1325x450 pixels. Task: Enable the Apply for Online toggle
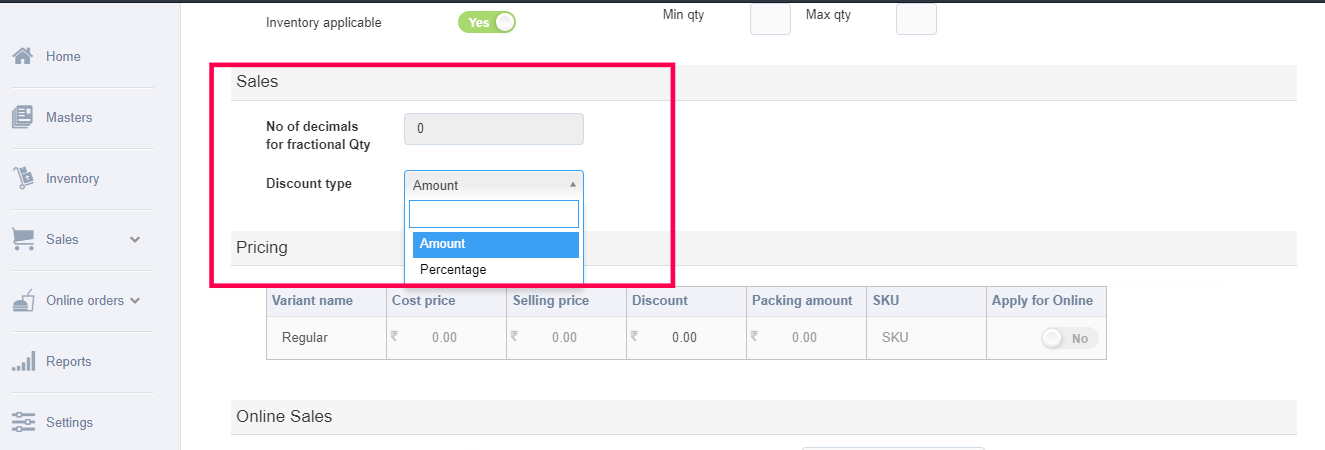(x=1070, y=338)
